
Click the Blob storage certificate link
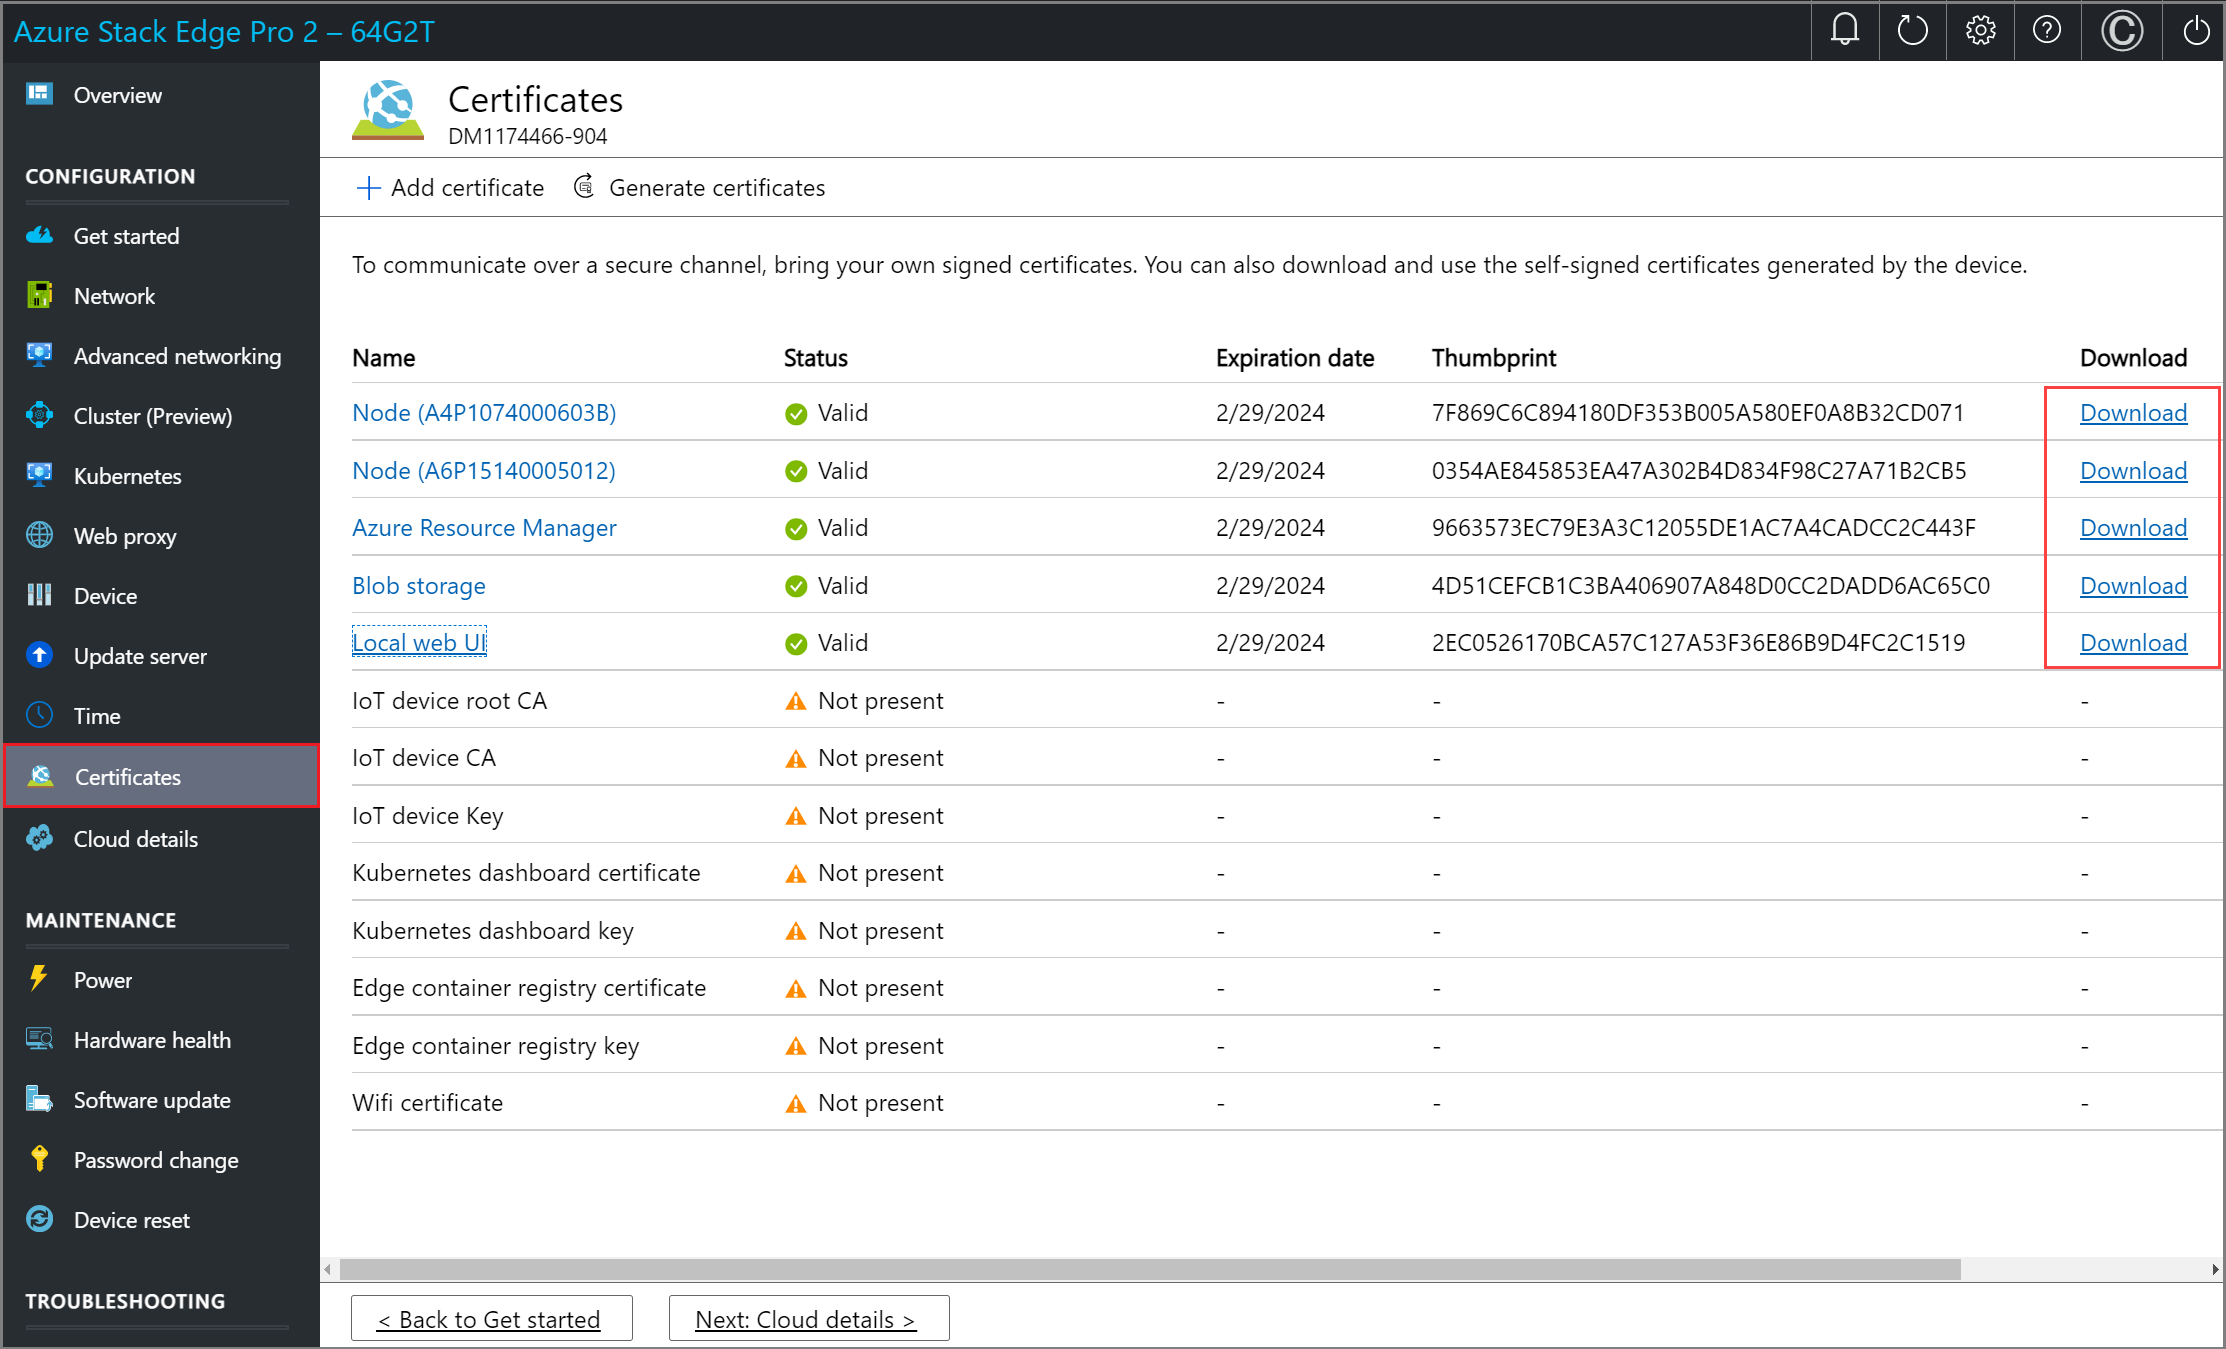[x=418, y=584]
